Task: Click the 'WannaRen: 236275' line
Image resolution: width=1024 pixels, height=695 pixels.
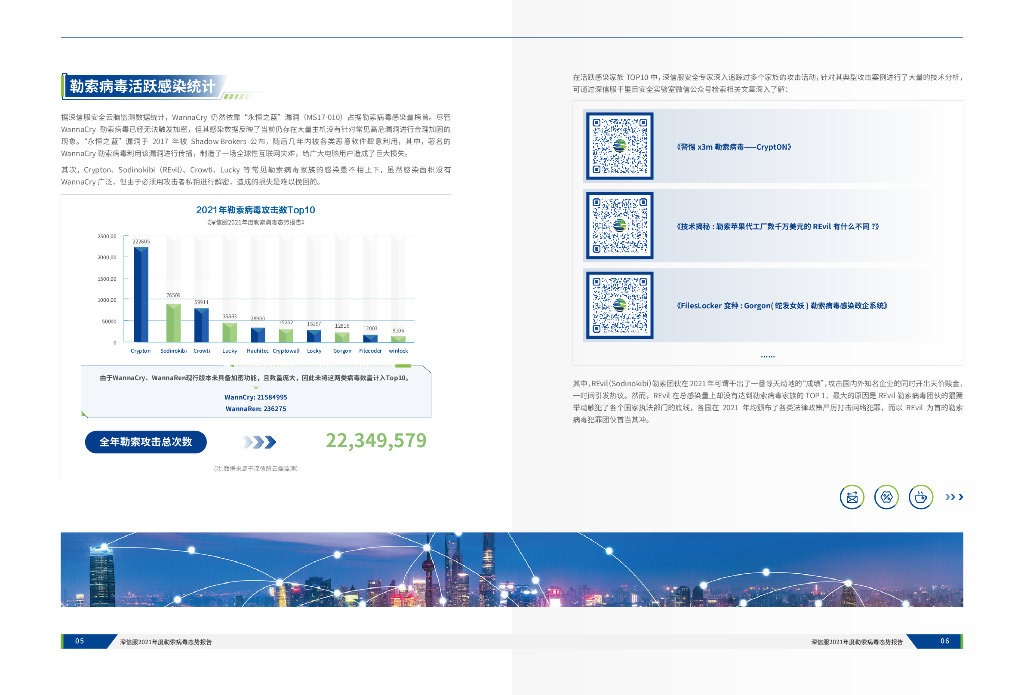Action: (x=255, y=409)
